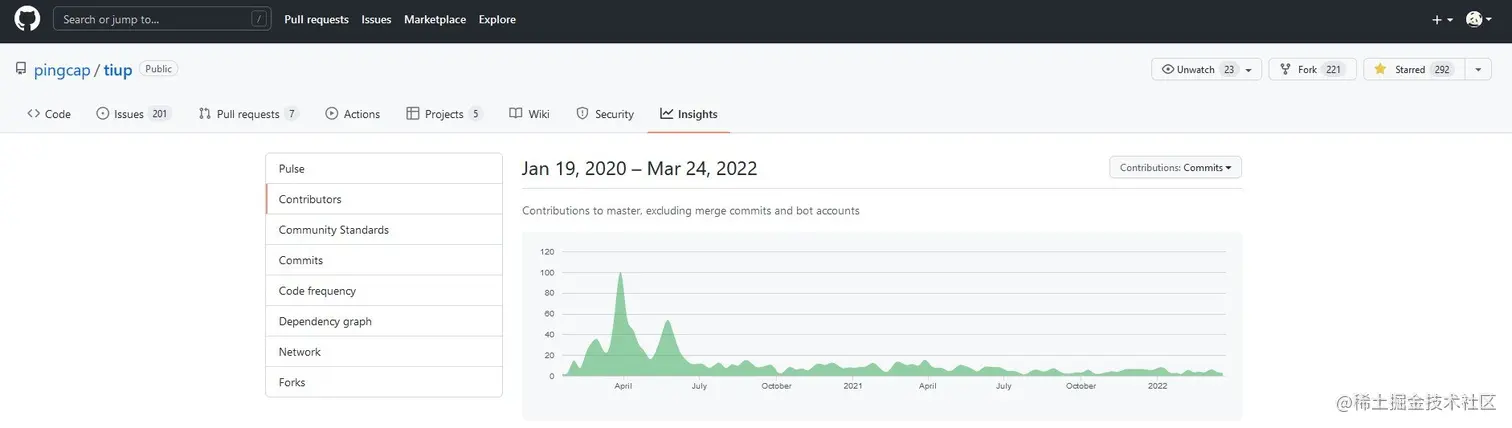Open the repository Pull requests tab
This screenshot has height=428, width=1512.
point(248,114)
